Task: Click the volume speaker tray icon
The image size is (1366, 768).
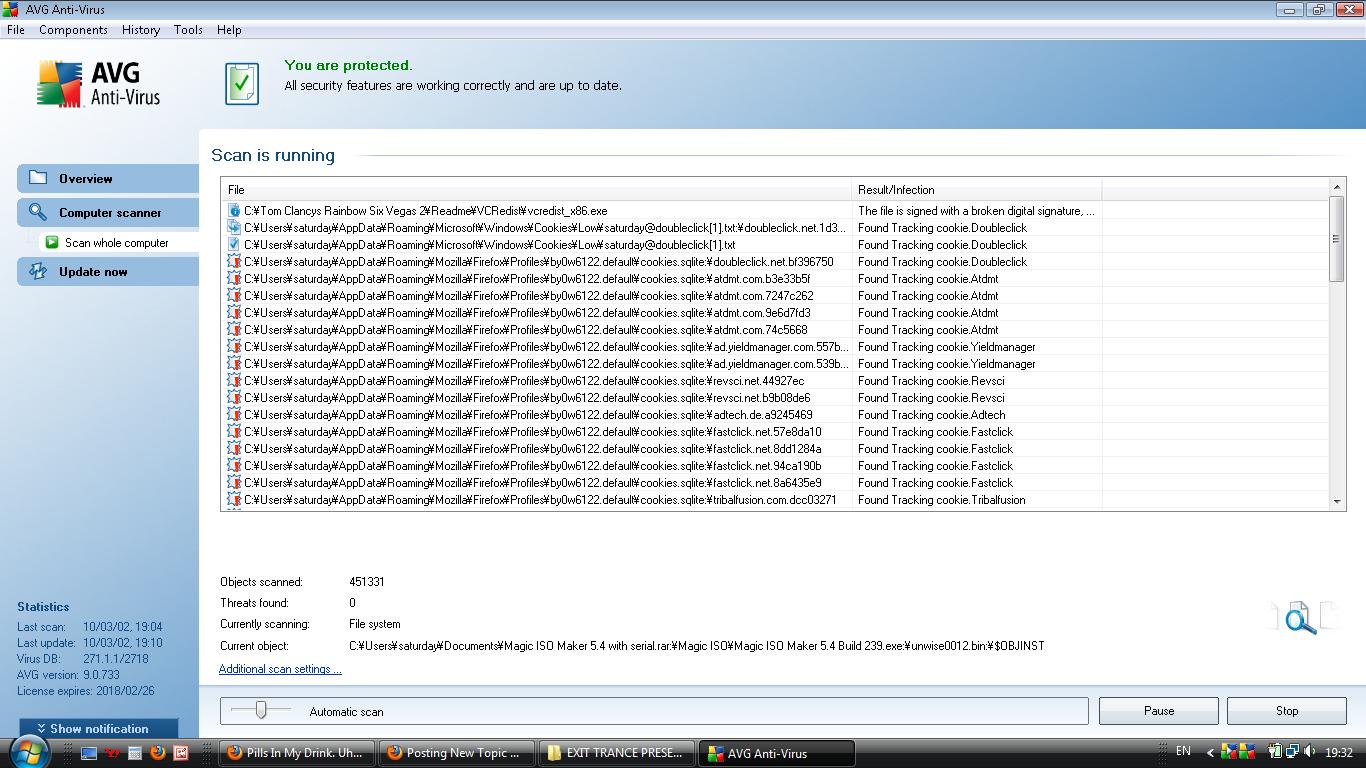Action: [1310, 752]
